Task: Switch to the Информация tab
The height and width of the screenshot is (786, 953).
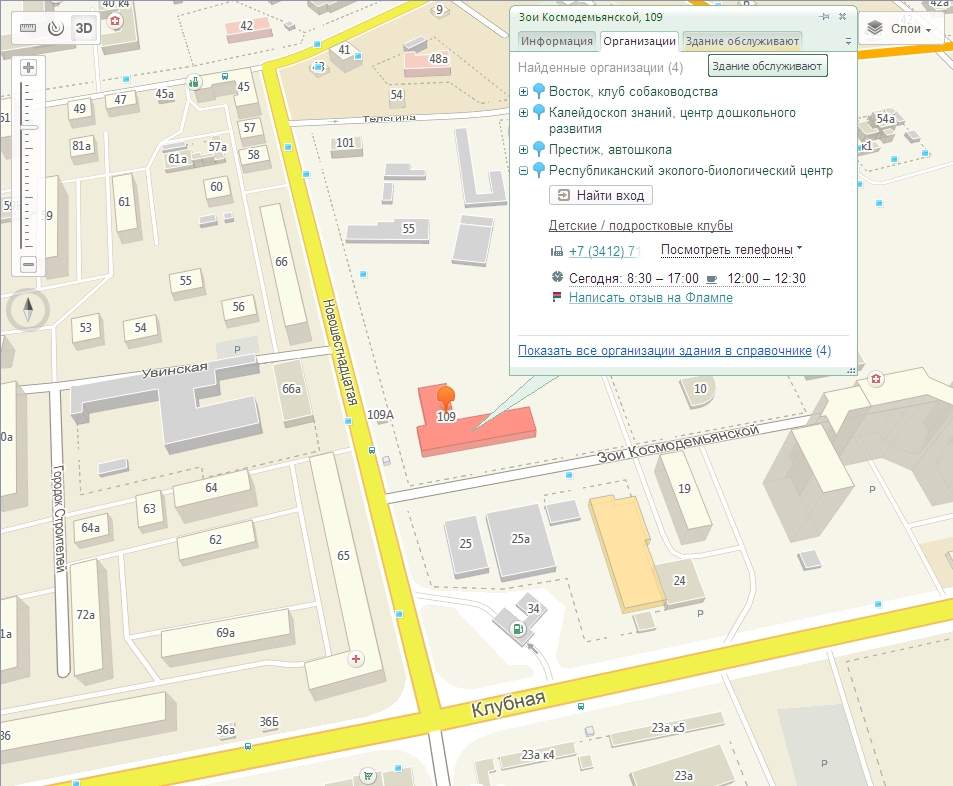Action: coord(556,41)
